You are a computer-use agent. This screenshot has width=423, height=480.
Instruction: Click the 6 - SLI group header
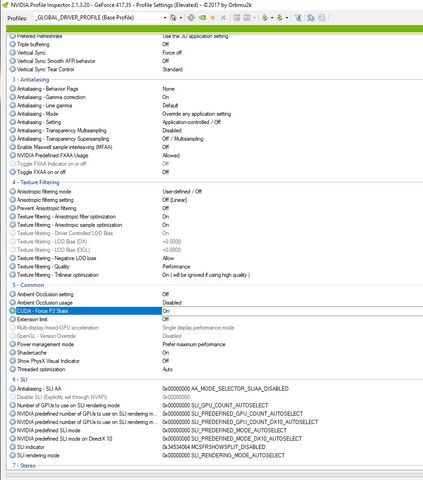[x=20, y=379]
